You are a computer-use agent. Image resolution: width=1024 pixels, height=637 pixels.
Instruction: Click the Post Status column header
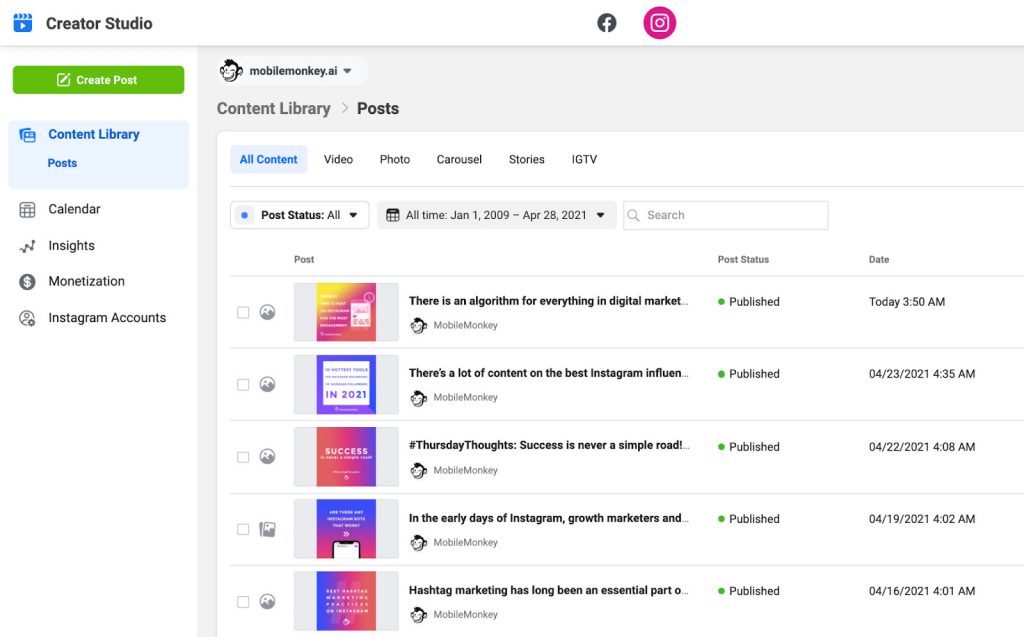pos(743,259)
